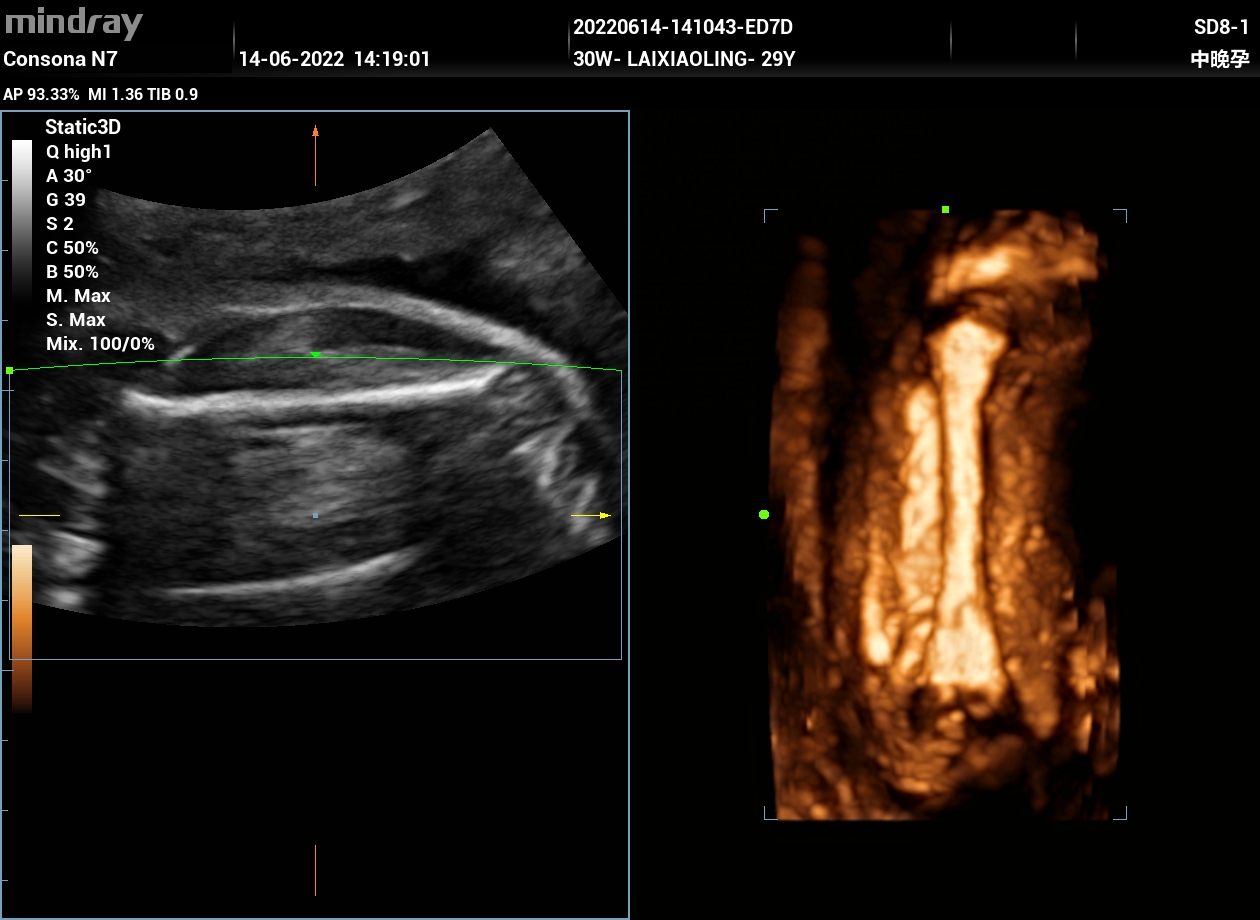Click the mindray logo
This screenshot has height=920, width=1260.
tap(74, 24)
